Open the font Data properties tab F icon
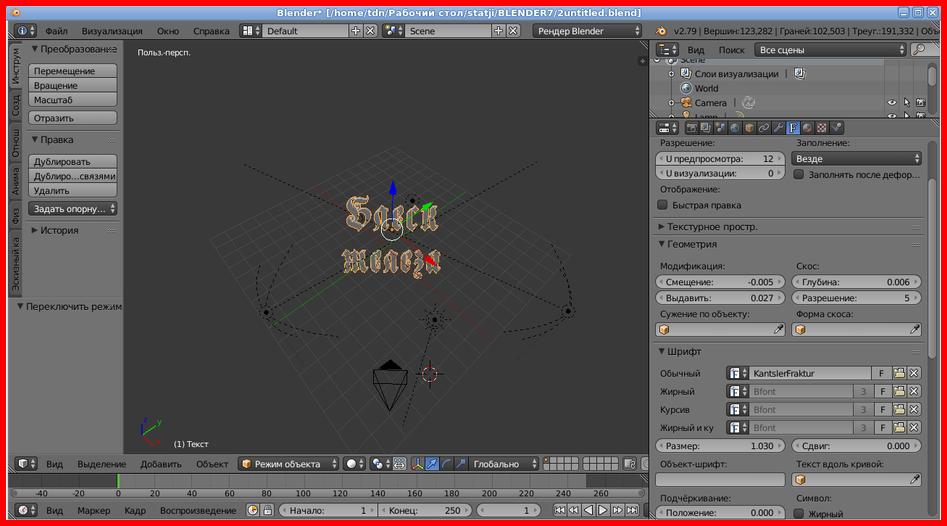The height and width of the screenshot is (526, 947). 793,128
